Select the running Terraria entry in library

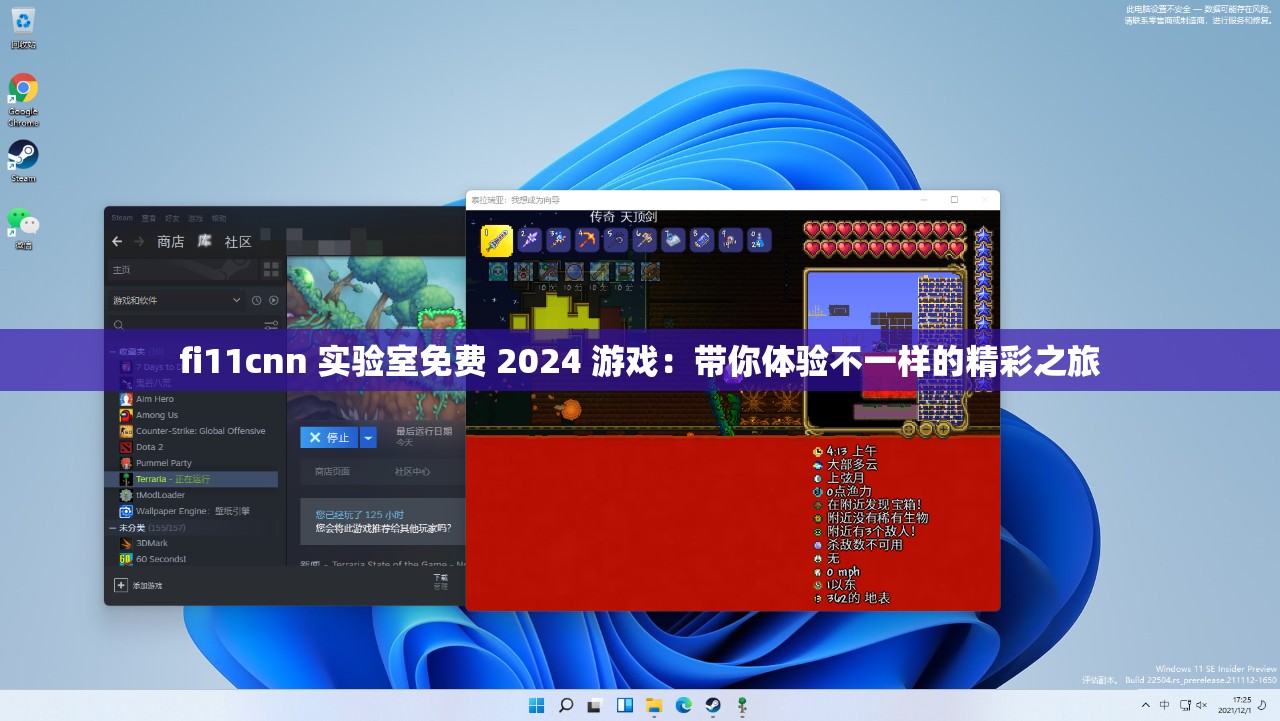(192, 479)
